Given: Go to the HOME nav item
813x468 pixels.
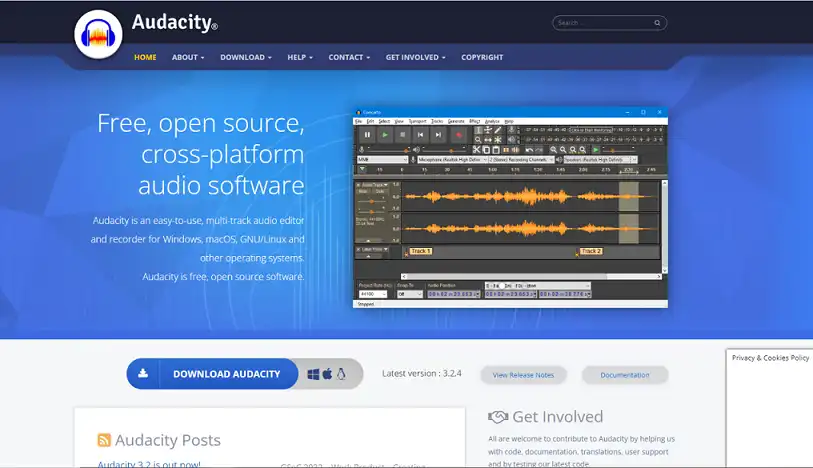Looking at the screenshot, I should tap(145, 57).
